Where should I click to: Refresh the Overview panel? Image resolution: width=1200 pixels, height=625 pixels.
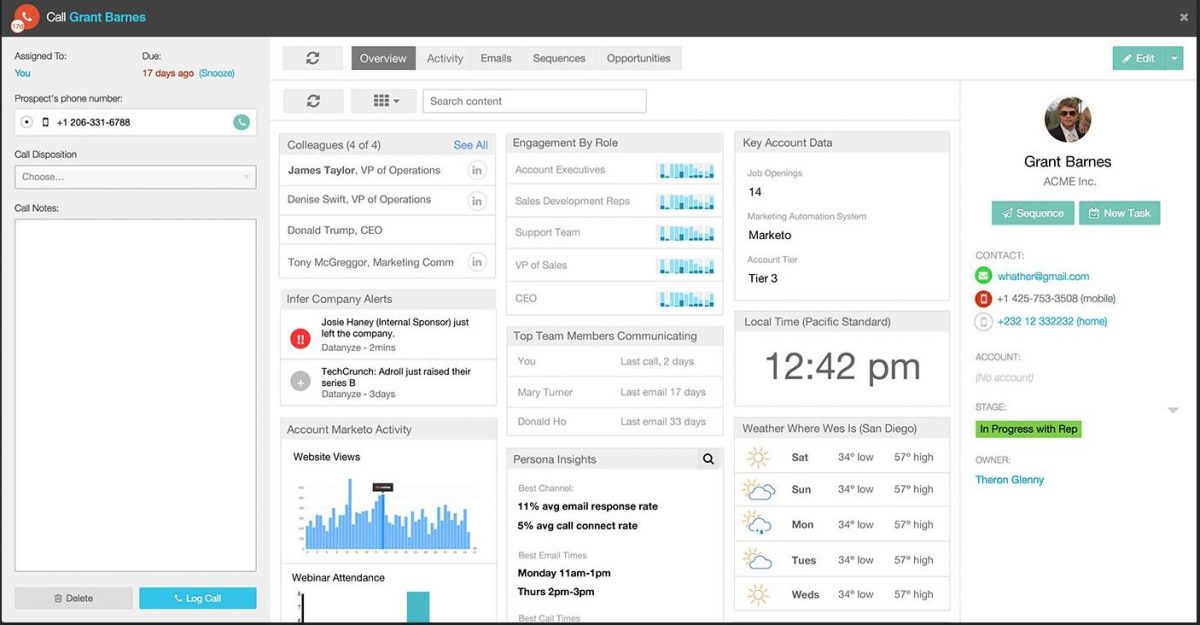pos(312,58)
